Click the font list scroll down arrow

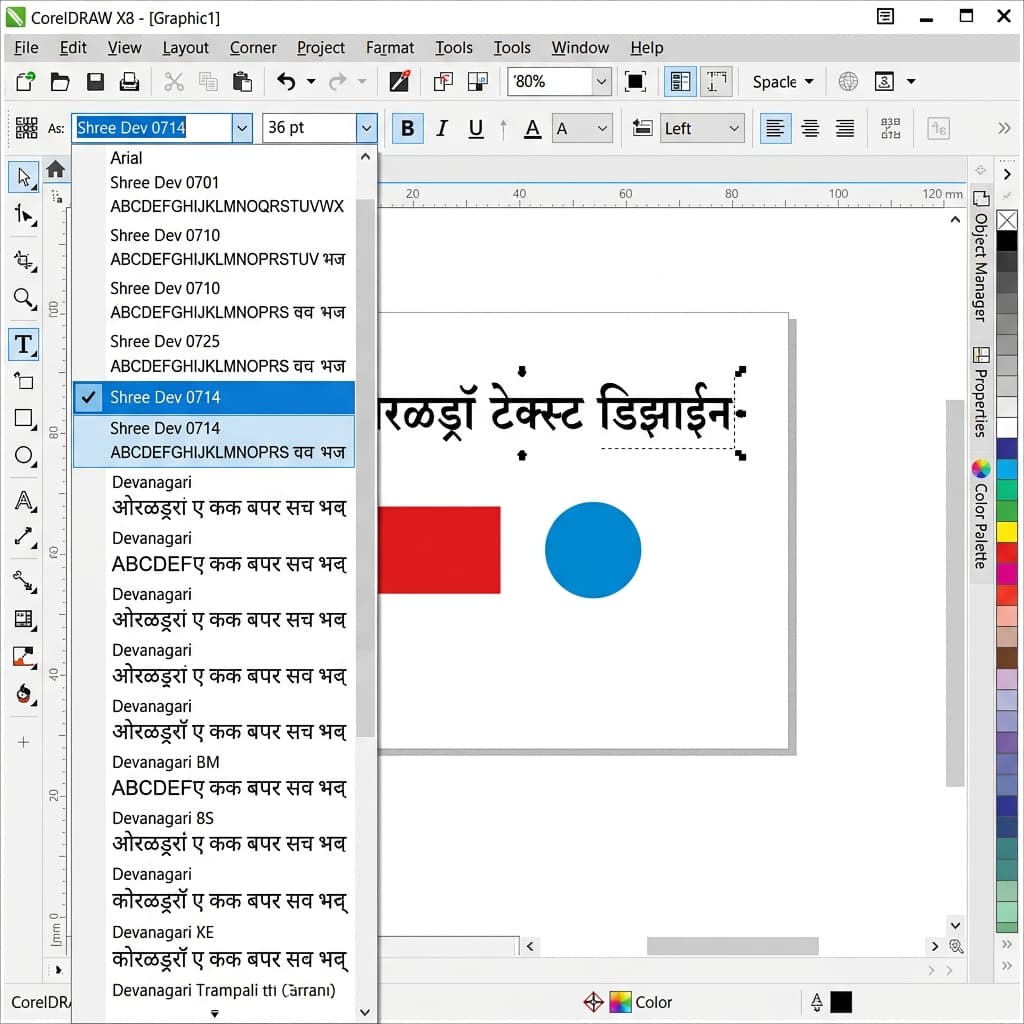point(365,1012)
